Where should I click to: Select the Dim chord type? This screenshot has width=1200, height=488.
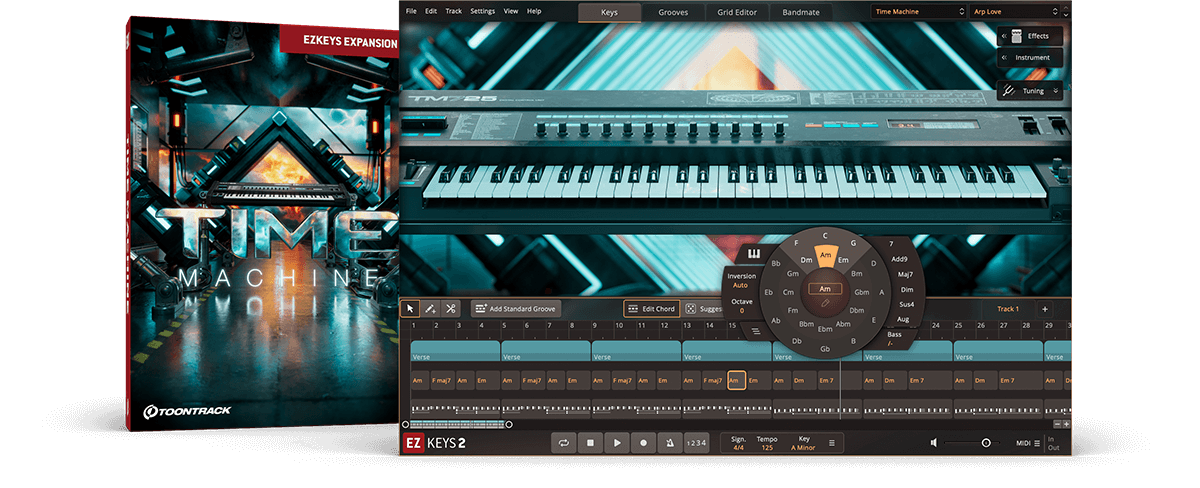907,288
